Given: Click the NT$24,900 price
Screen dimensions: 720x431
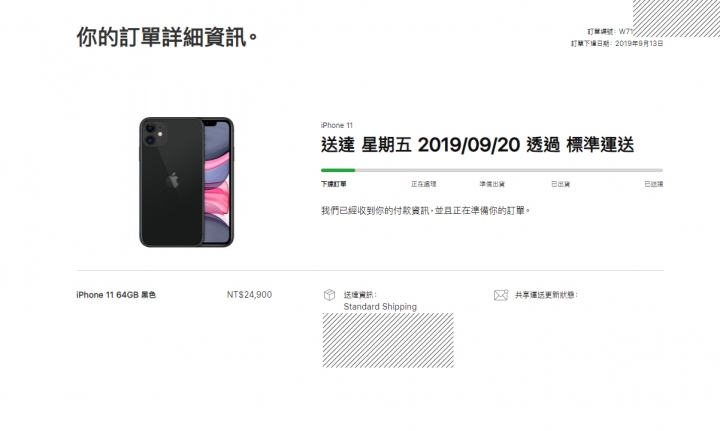Looking at the screenshot, I should point(249,295).
